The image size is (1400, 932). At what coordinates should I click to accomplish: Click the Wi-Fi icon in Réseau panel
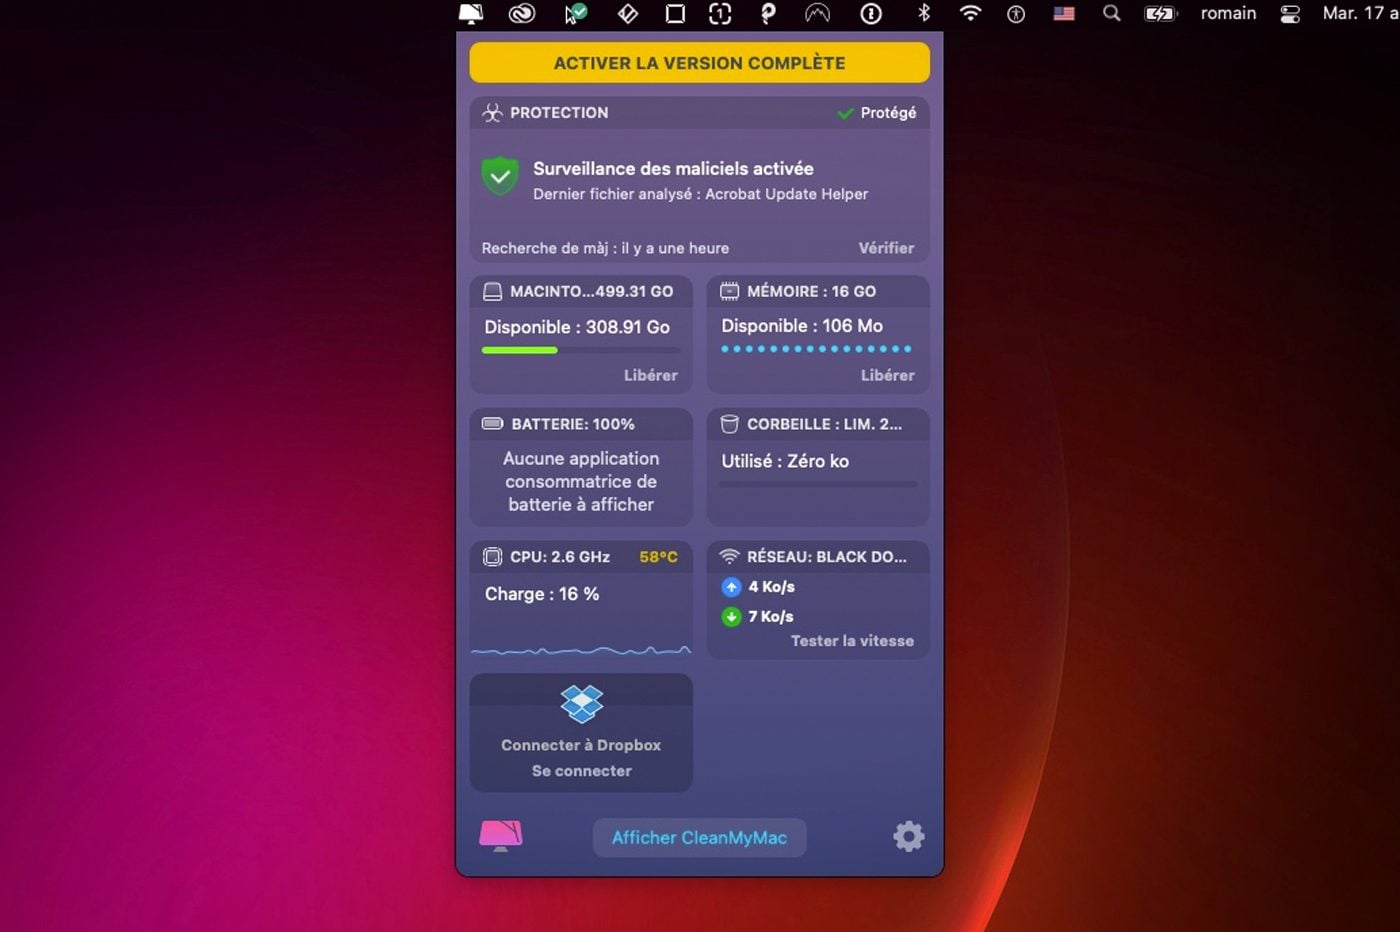point(729,556)
